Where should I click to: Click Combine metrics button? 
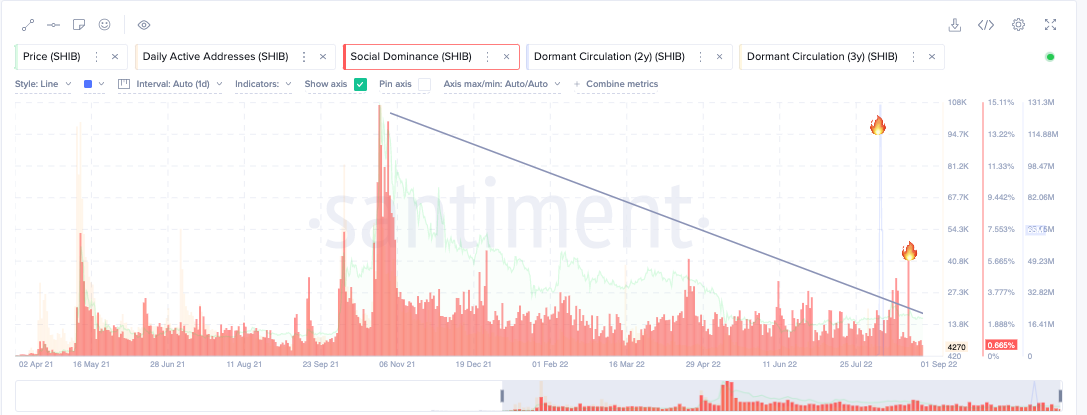coord(616,84)
